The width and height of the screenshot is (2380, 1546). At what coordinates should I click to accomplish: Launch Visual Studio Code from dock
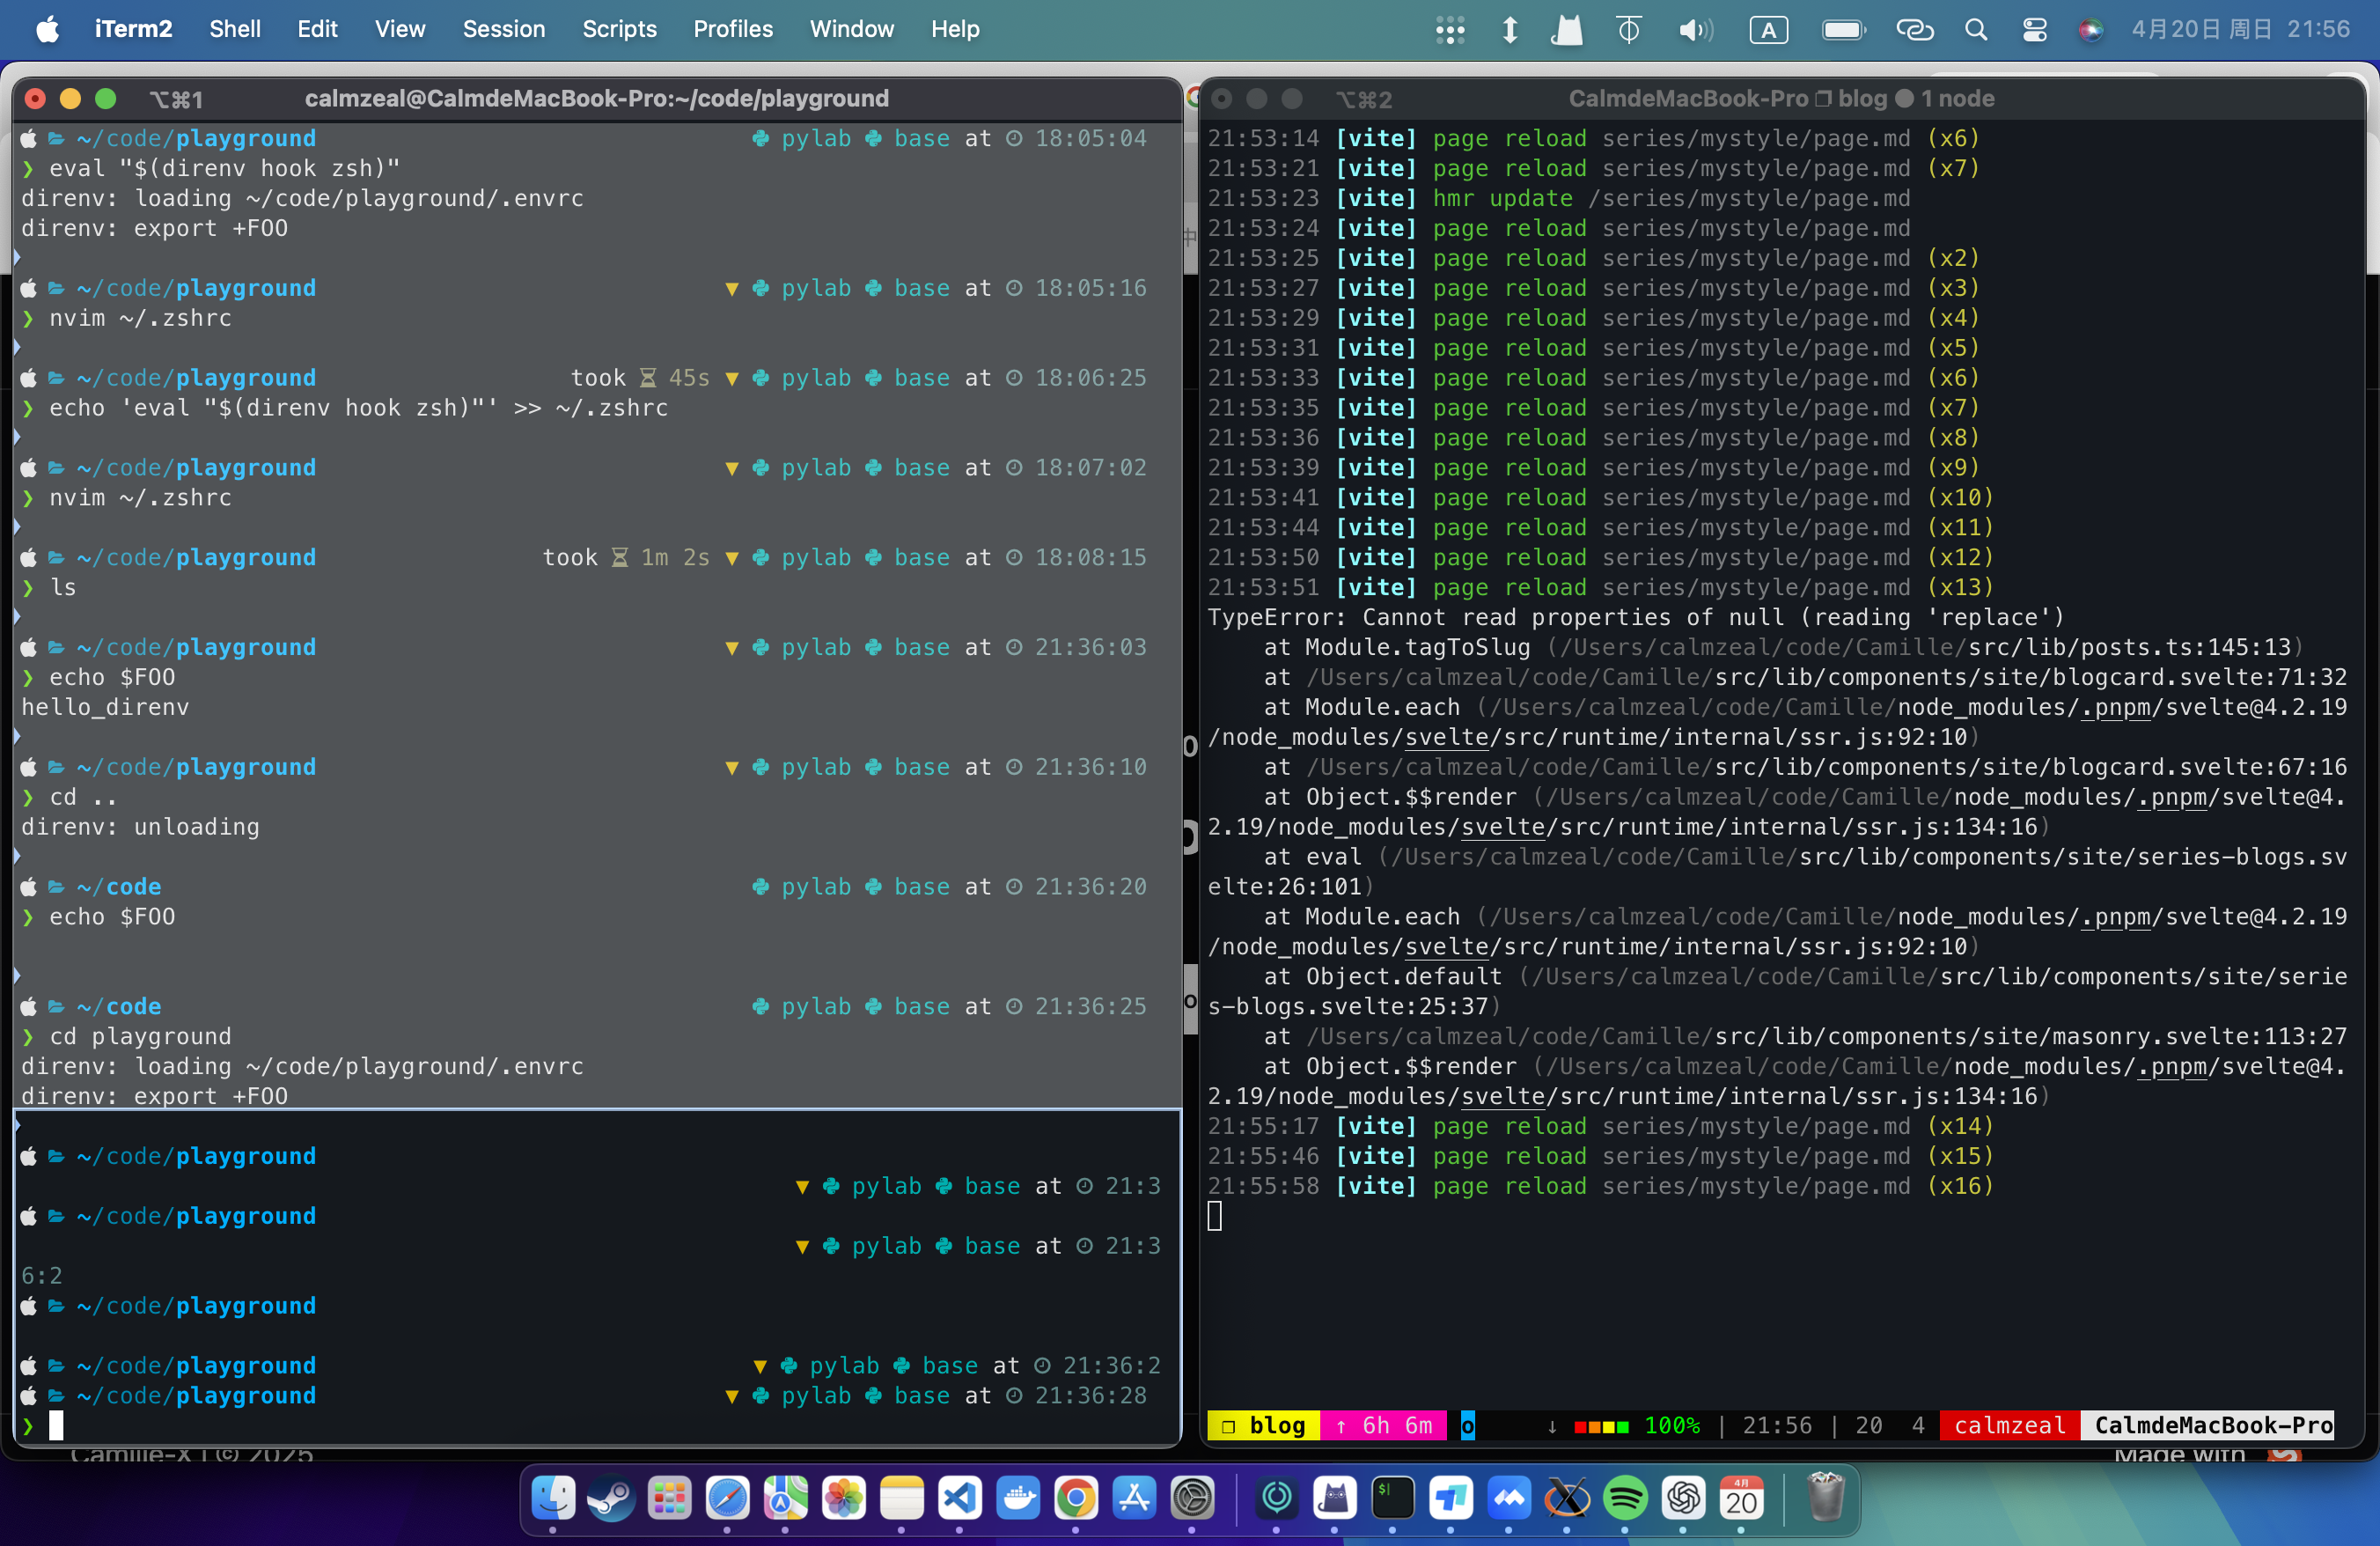click(x=959, y=1498)
